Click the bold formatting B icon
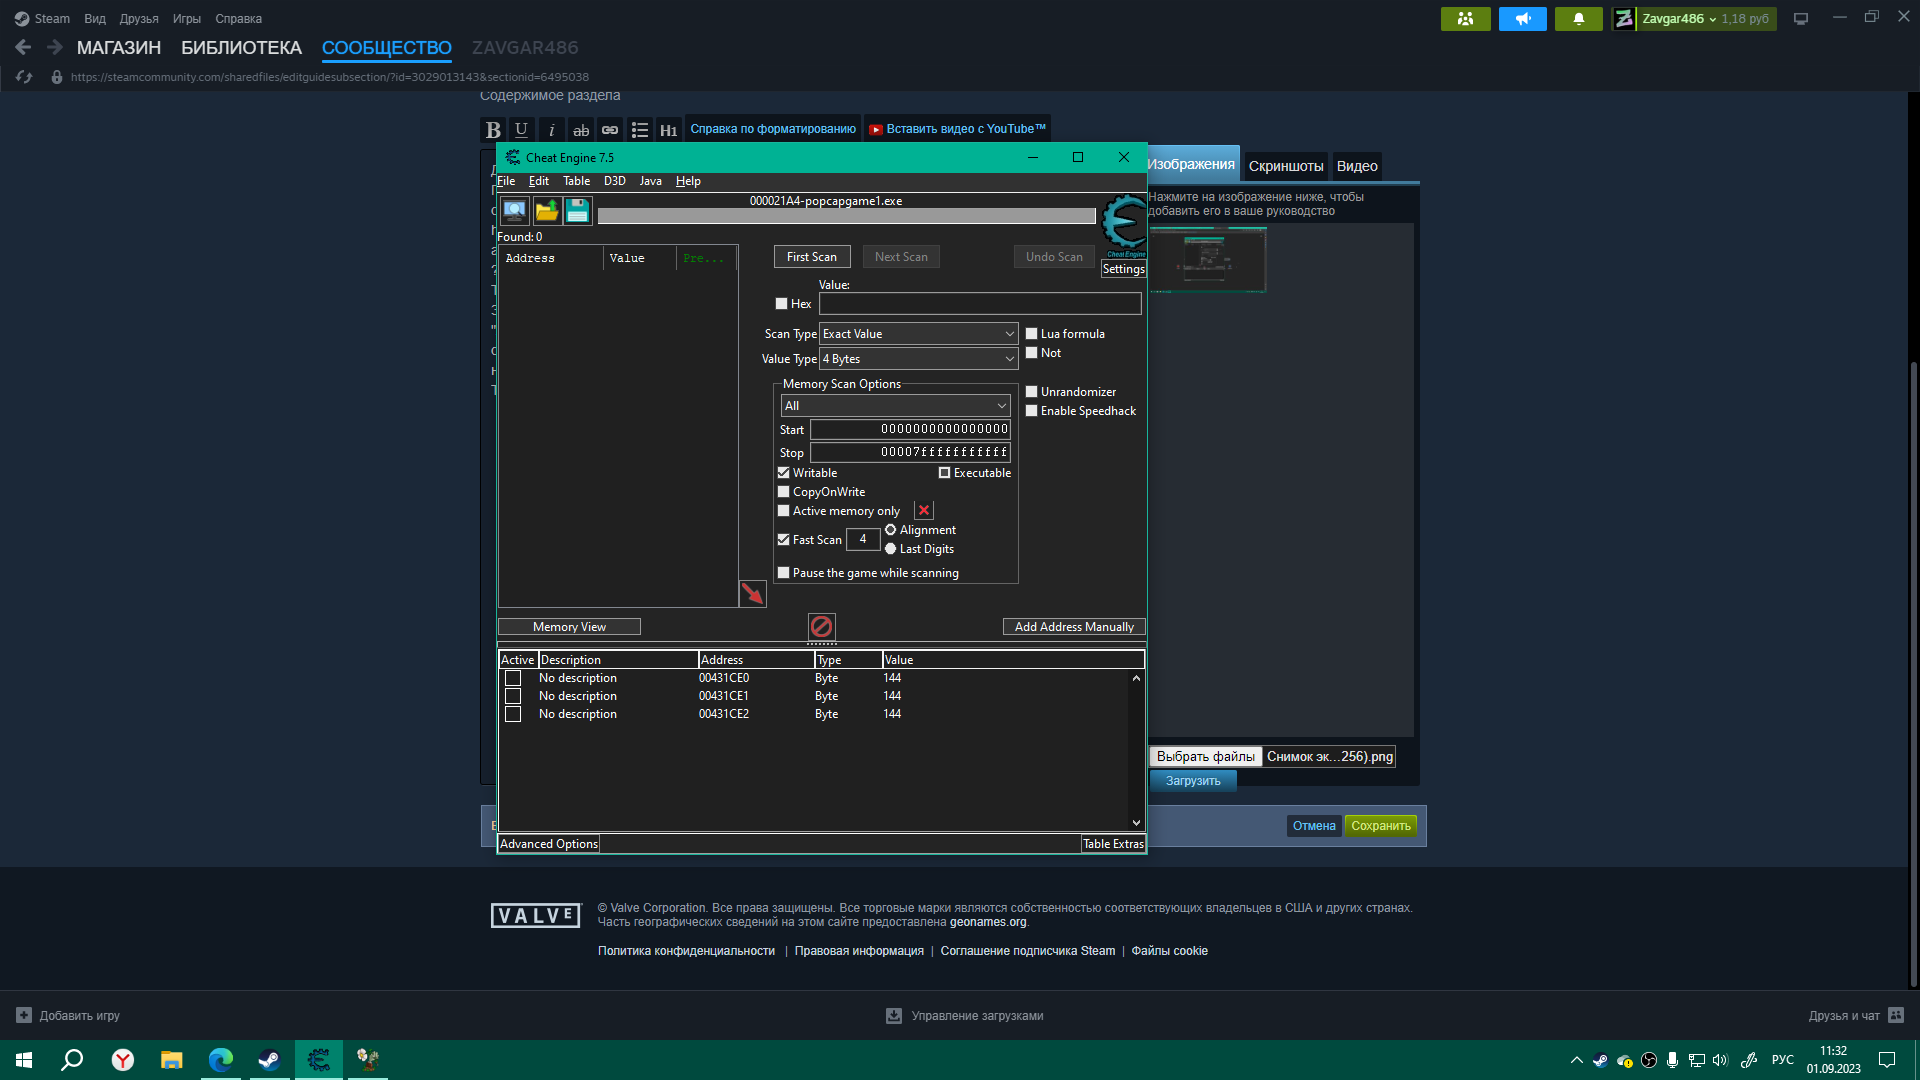Viewport: 1920px width, 1080px height. [x=493, y=130]
